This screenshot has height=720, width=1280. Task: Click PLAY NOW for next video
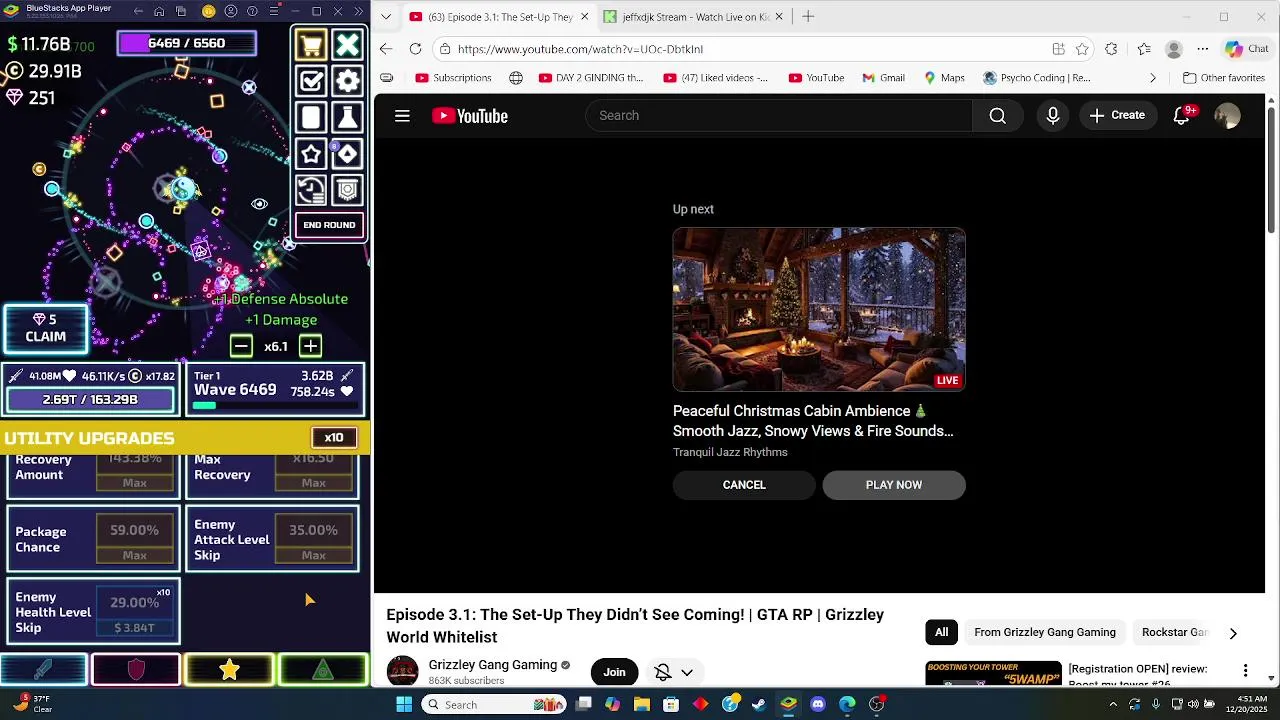pos(894,485)
